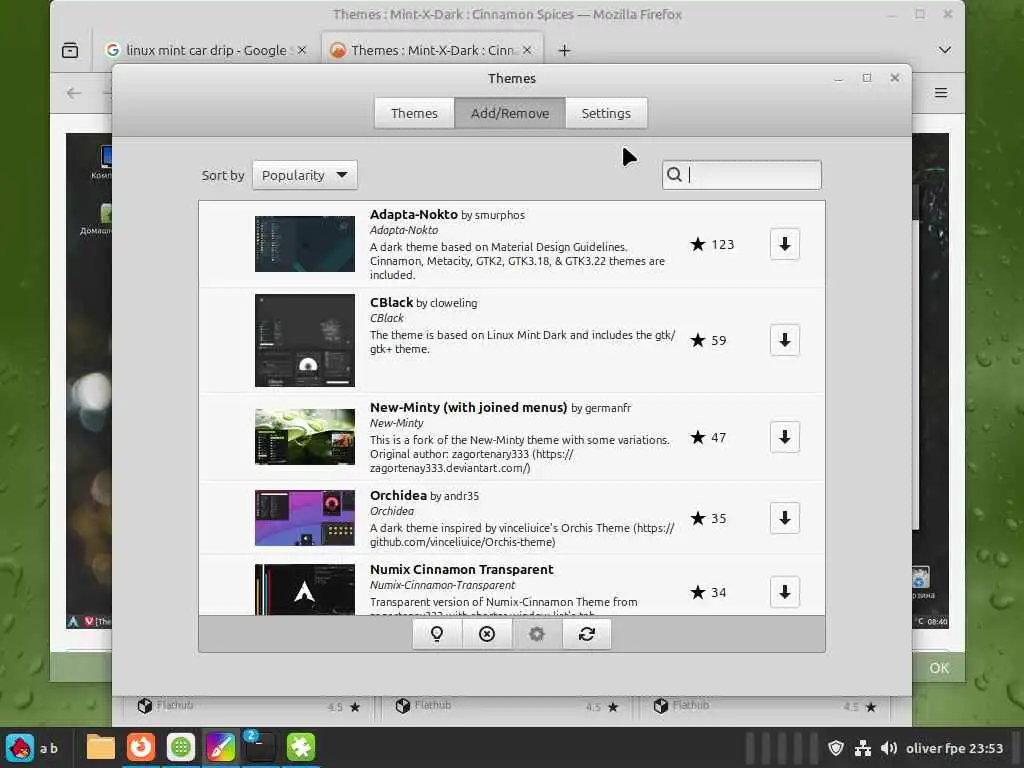
Task: Click the star rating of New-Minty
Action: (708, 437)
